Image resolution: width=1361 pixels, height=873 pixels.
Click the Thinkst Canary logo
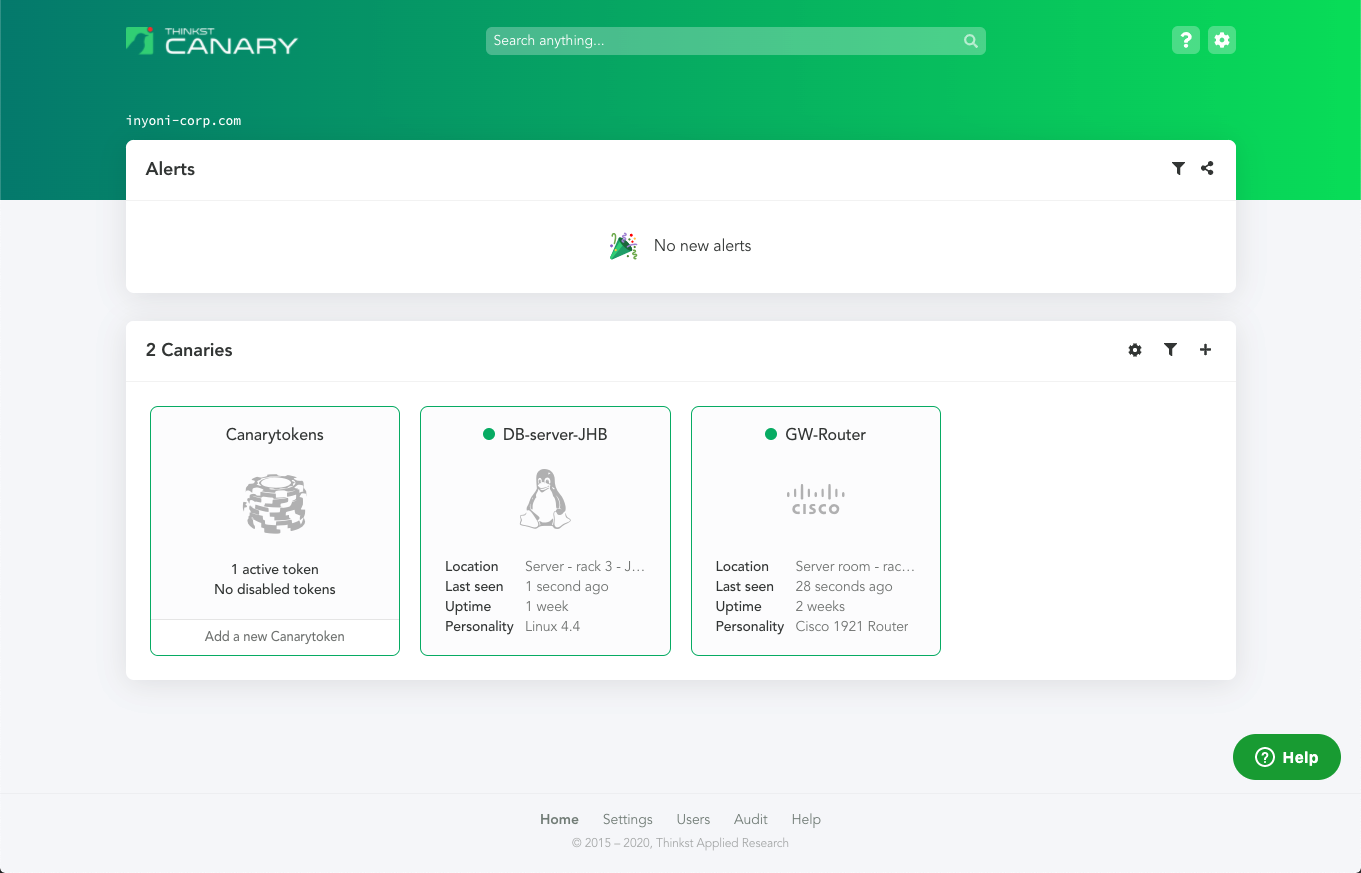[x=212, y=41]
